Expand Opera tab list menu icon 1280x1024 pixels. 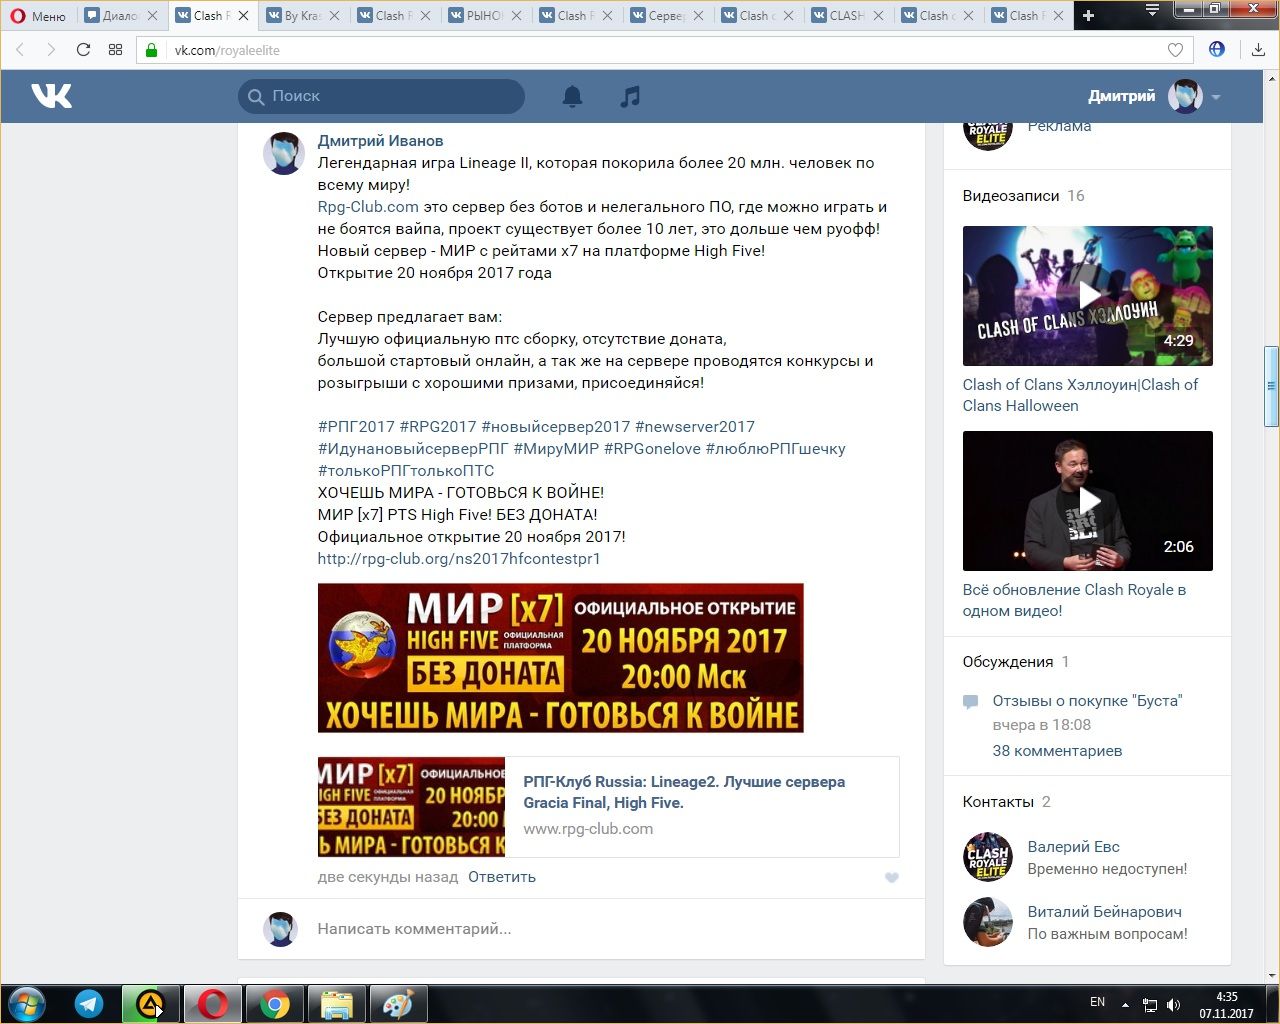pyautogui.click(x=1152, y=11)
